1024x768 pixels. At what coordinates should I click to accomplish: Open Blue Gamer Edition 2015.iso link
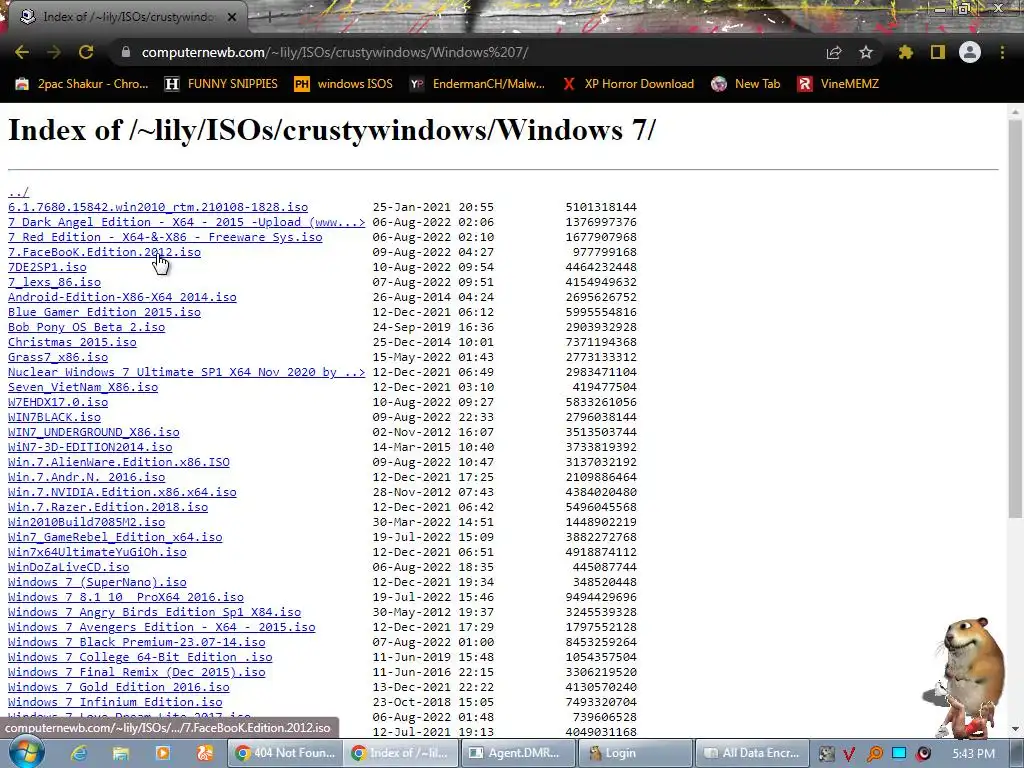104,312
